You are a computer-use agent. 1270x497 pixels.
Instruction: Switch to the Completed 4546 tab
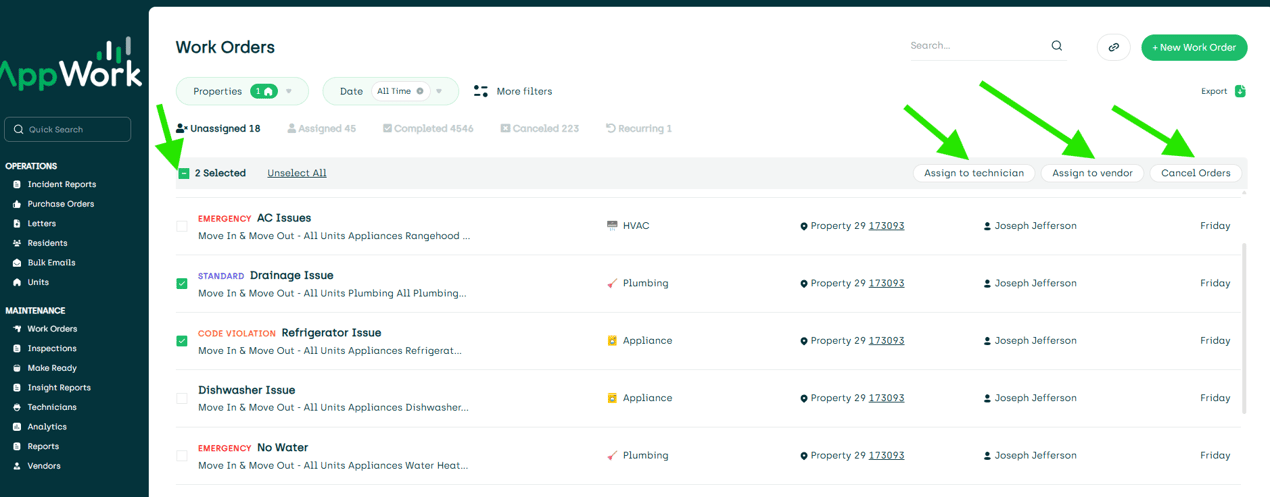click(428, 128)
